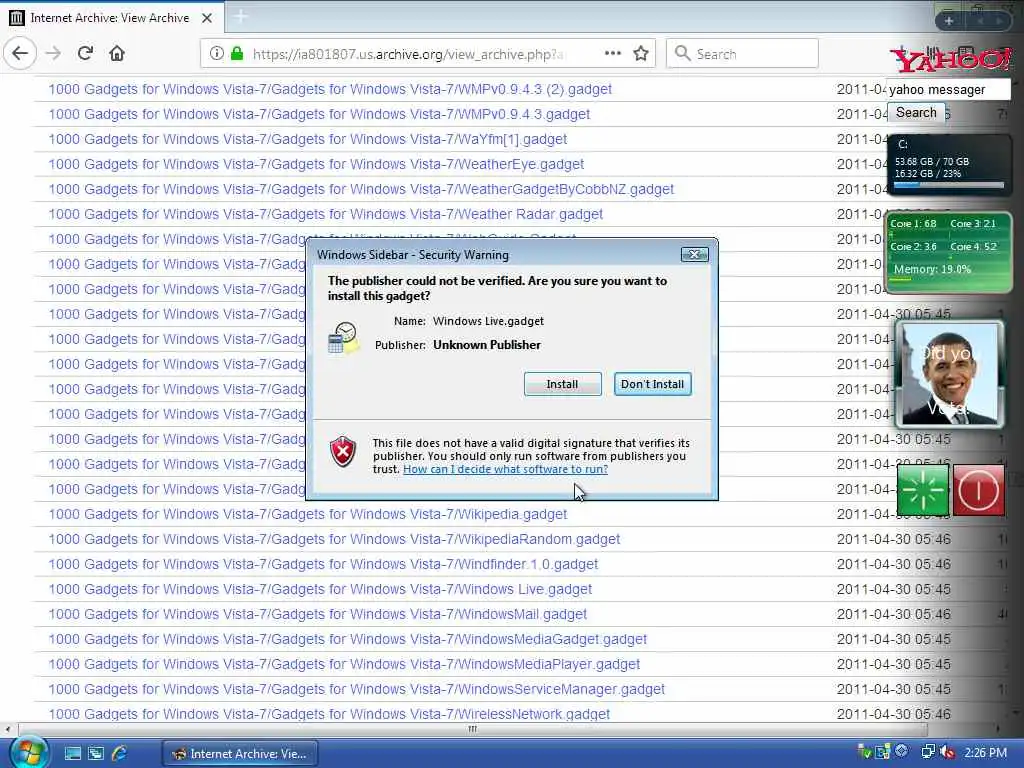The image size is (1024, 768).
Task: Open the WMPv0.9.4.3 (2).gadget link
Action: [330, 89]
